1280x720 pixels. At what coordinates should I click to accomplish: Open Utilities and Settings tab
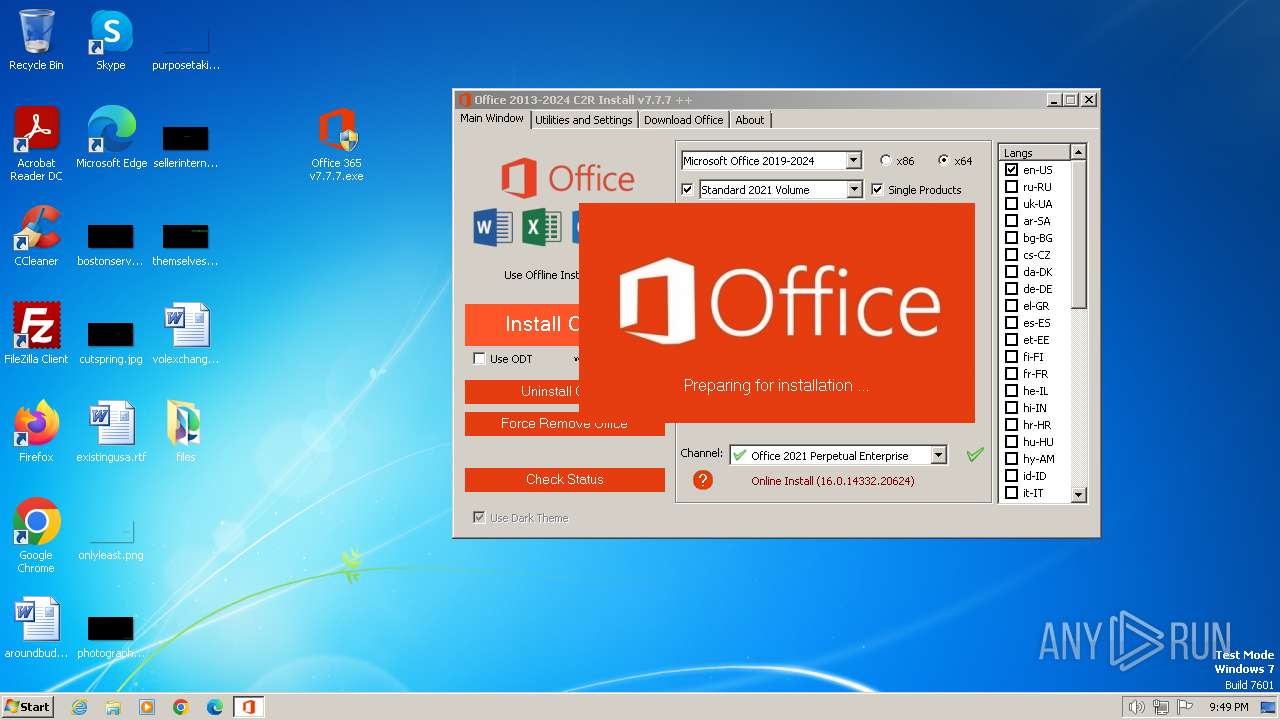click(584, 120)
